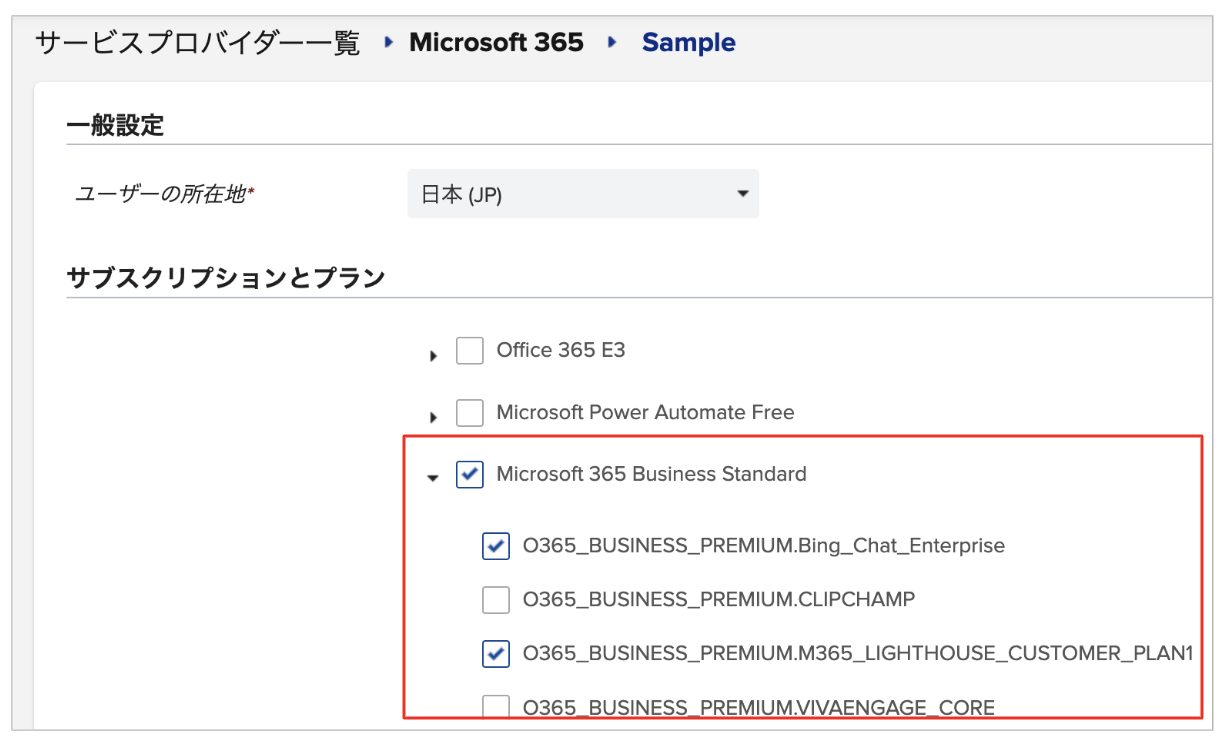This screenshot has width=1228, height=746.
Task: Uncheck the M365_LIGHTHOUSE_CUSTOMER_PLAN1 checkbox
Action: point(496,654)
